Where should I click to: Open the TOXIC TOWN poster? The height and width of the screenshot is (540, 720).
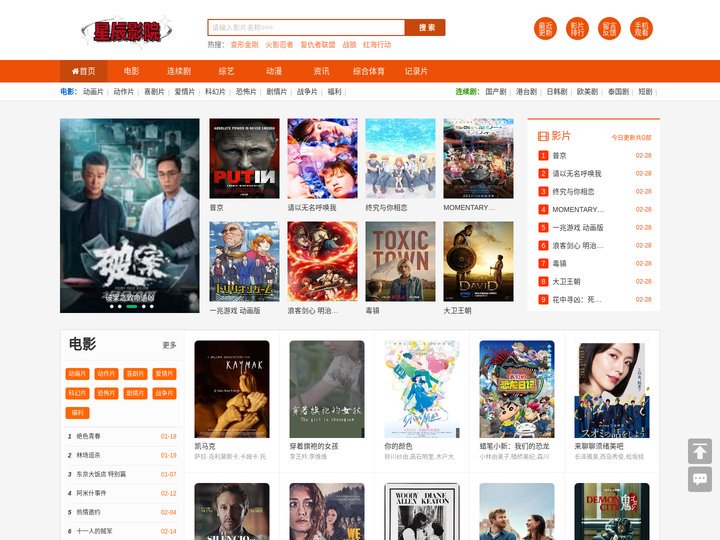click(400, 261)
